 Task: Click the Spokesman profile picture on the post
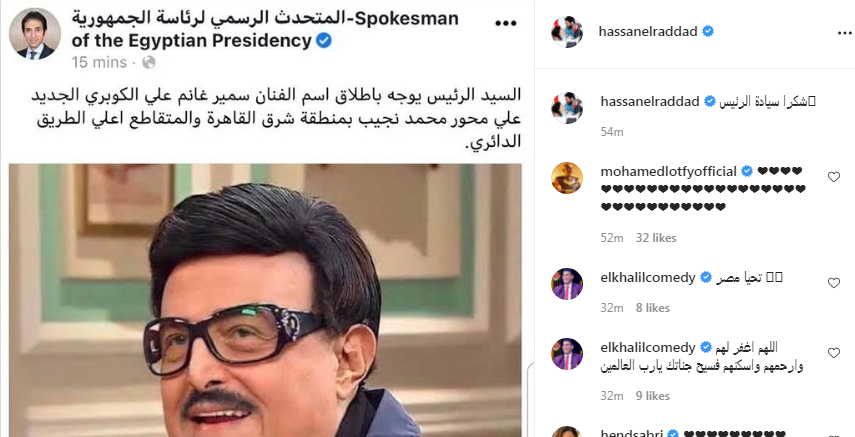pos(35,34)
